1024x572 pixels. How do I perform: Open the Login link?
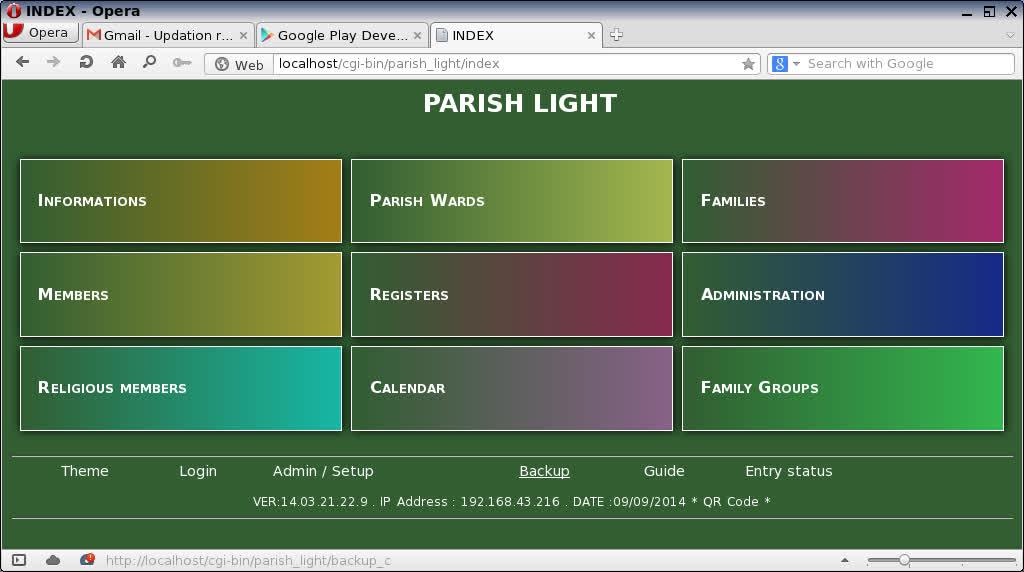coord(198,471)
